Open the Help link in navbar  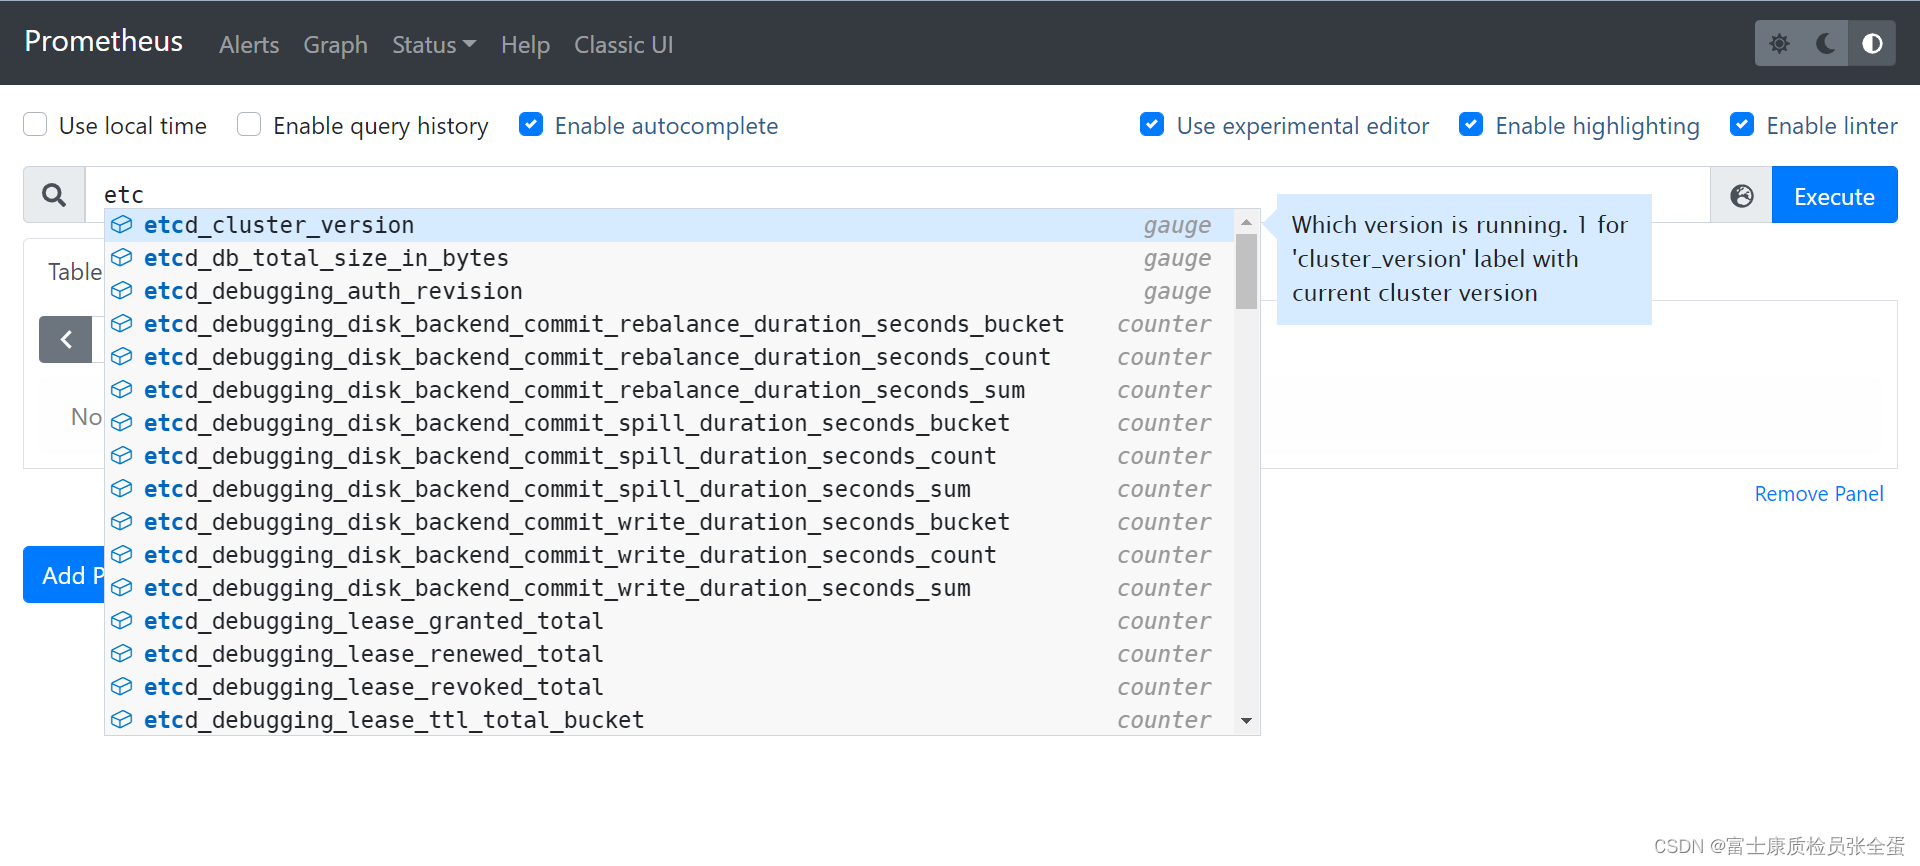click(525, 45)
